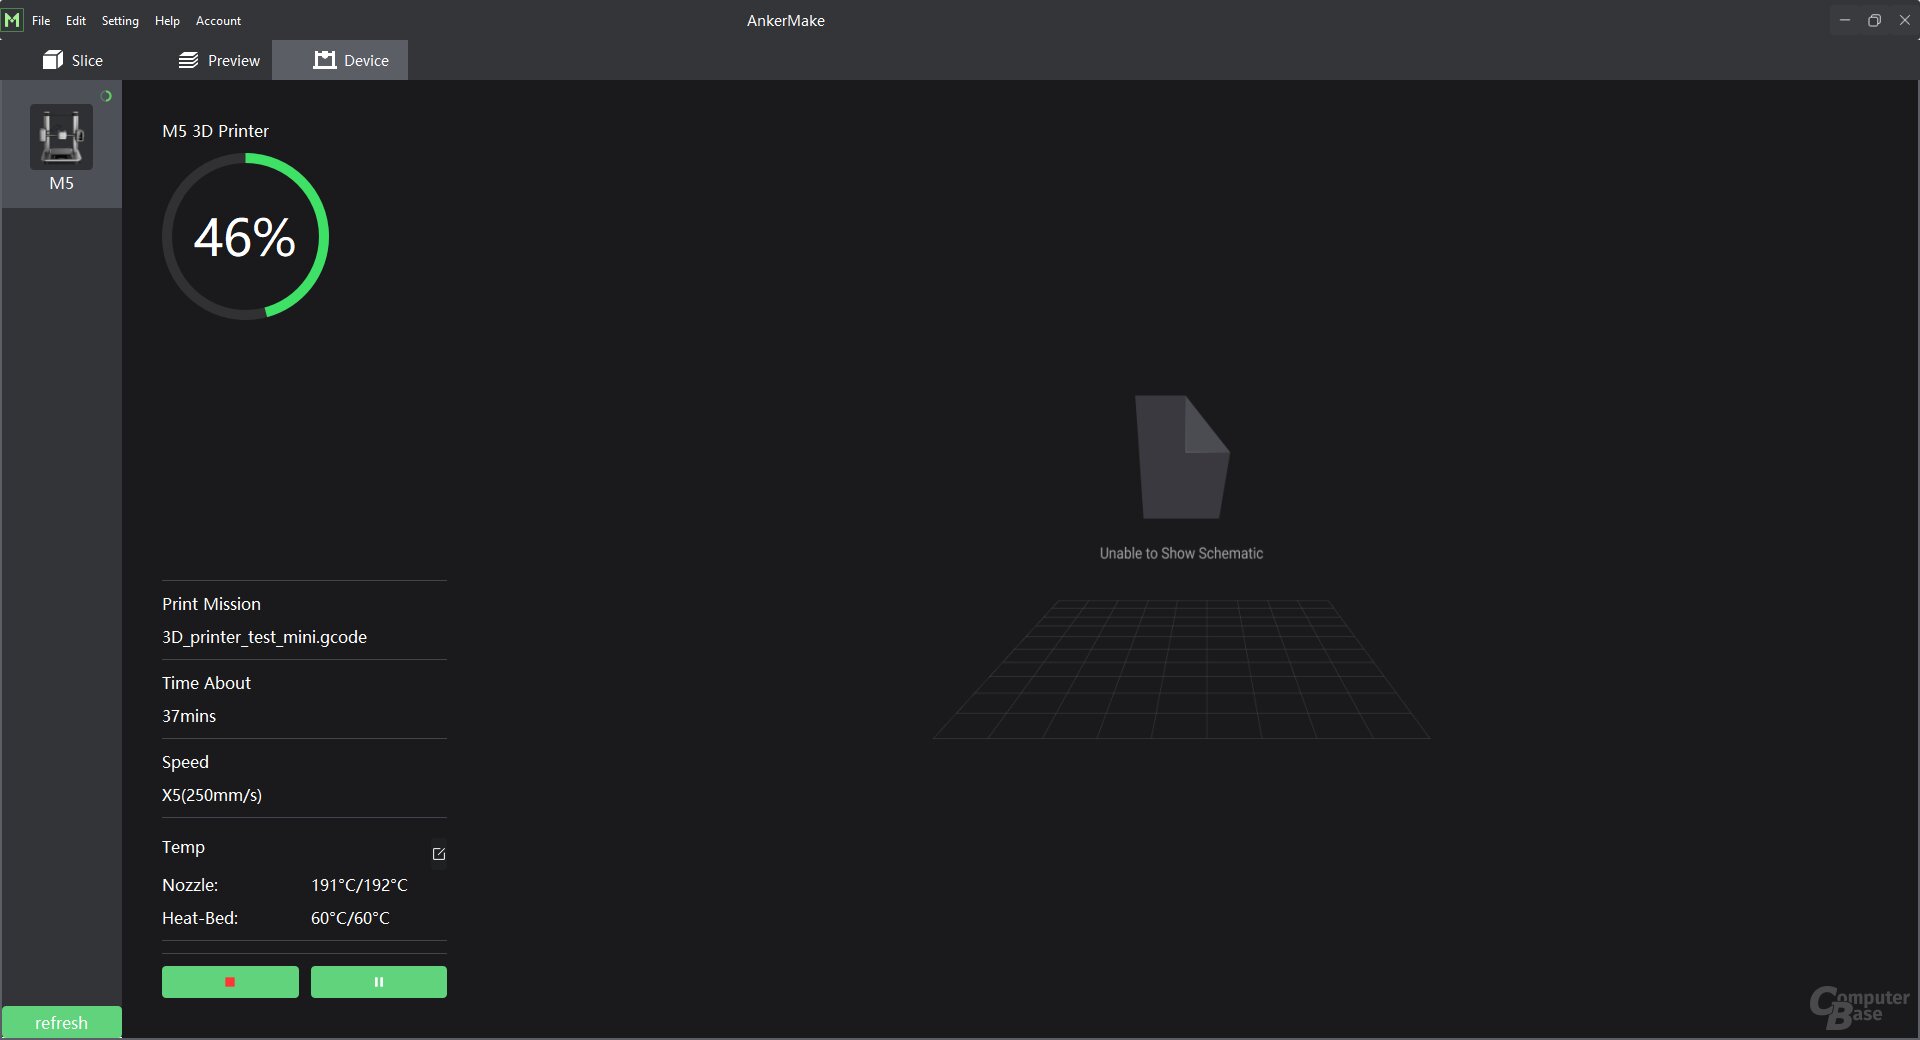Switch to the Slice tab
This screenshot has height=1040, width=1920.
point(73,60)
